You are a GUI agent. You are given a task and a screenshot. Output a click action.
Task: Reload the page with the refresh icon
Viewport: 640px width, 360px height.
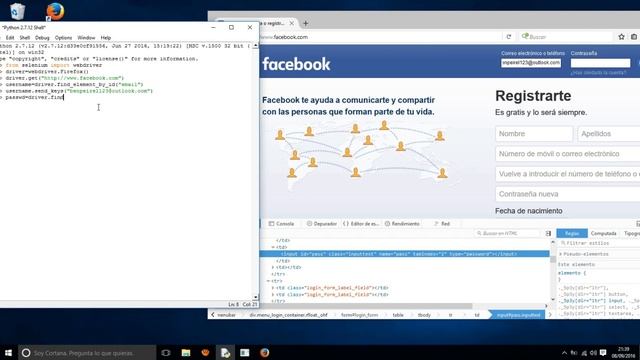[509, 37]
